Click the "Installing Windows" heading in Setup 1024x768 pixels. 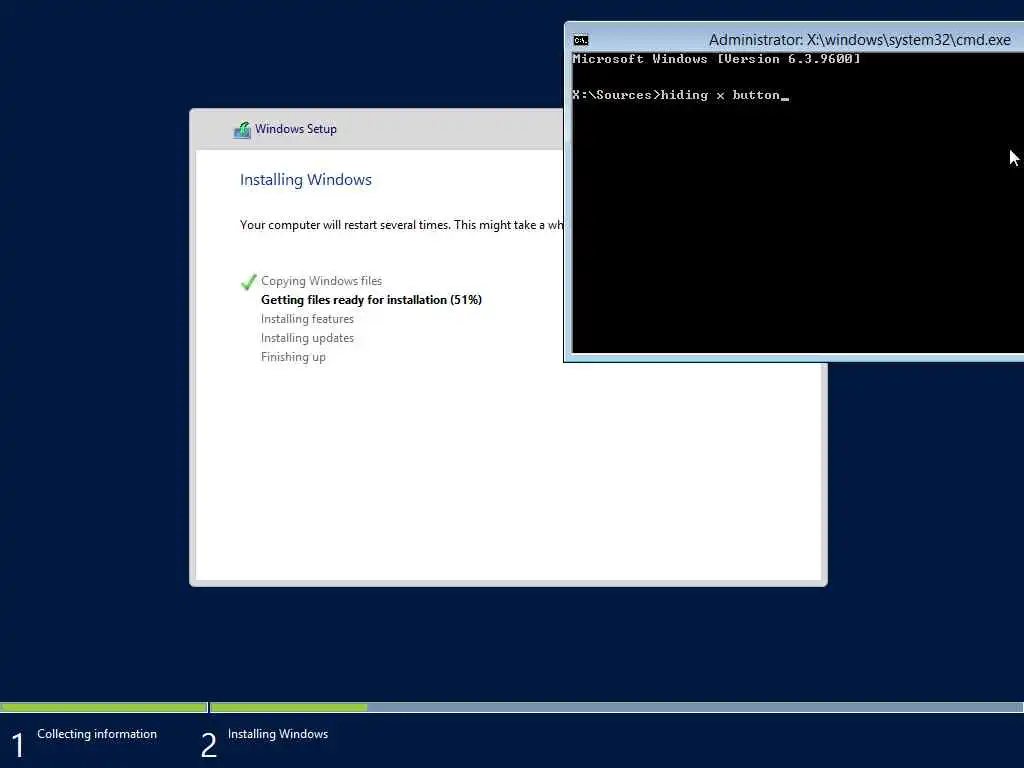[306, 180]
